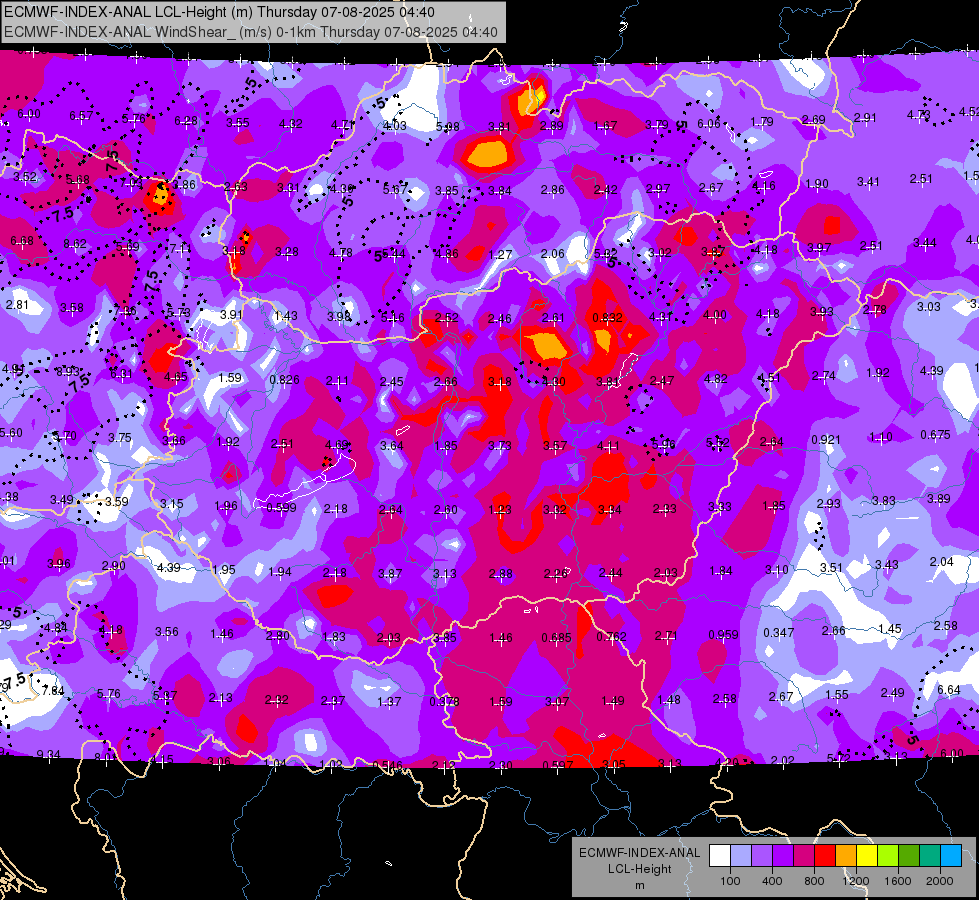Click the legend tick label 800
The height and width of the screenshot is (900, 979).
(814, 881)
